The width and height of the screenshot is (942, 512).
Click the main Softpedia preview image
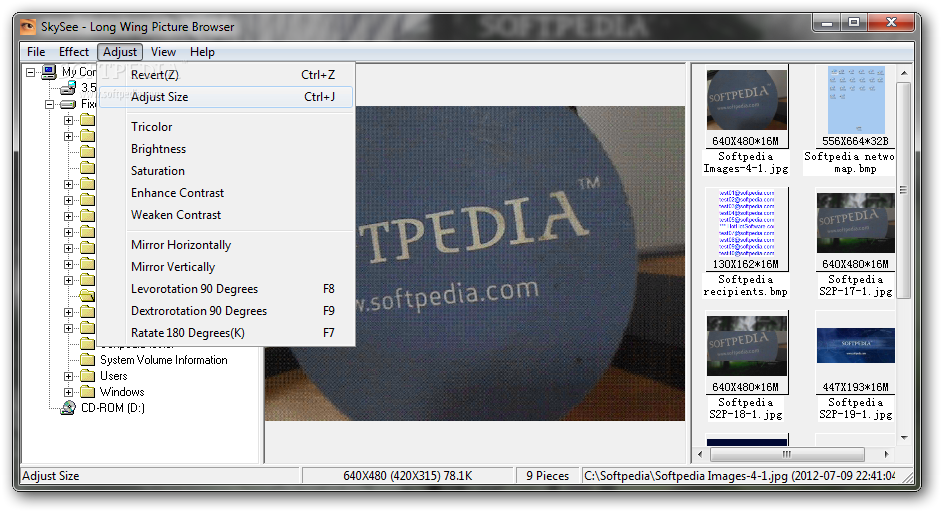pos(475,263)
